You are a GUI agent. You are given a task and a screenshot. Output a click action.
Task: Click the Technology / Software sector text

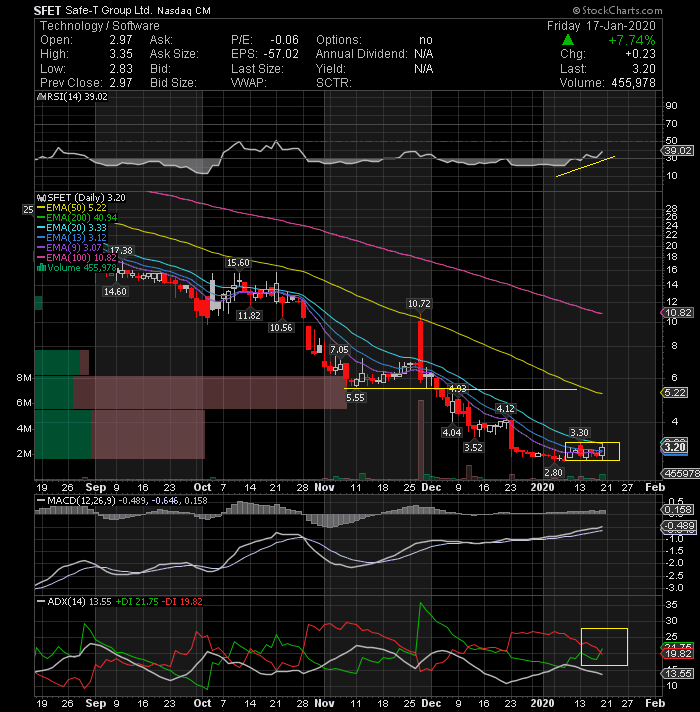click(x=100, y=26)
